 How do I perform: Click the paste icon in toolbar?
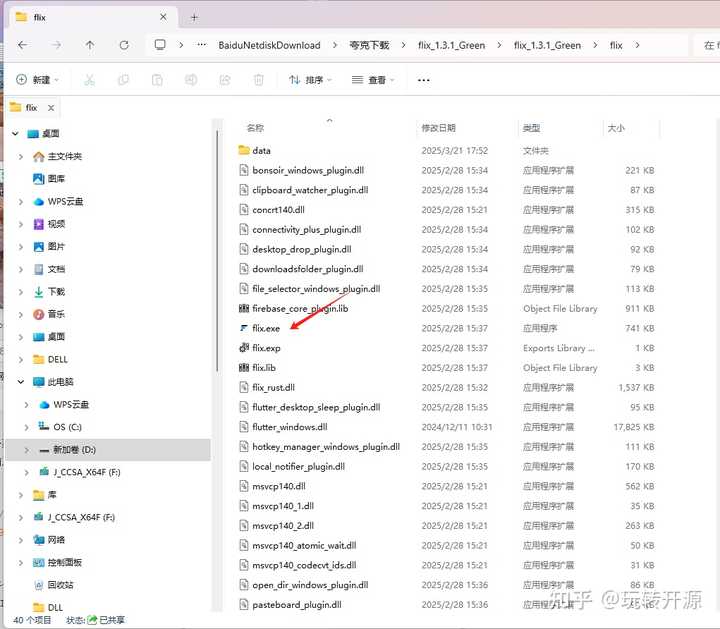coord(157,80)
